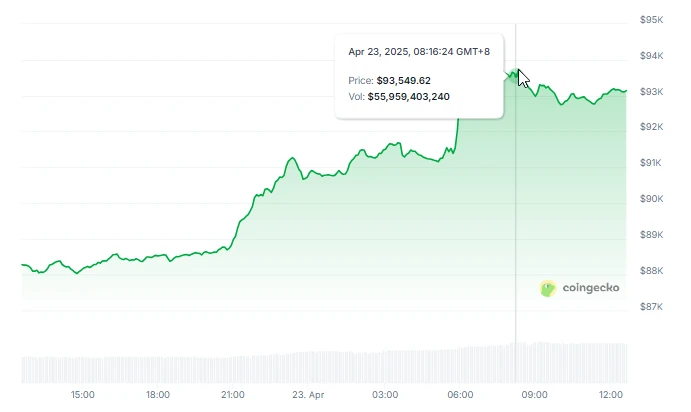Click the $87K y-axis label
The width and height of the screenshot is (691, 412).
pyautogui.click(x=653, y=306)
